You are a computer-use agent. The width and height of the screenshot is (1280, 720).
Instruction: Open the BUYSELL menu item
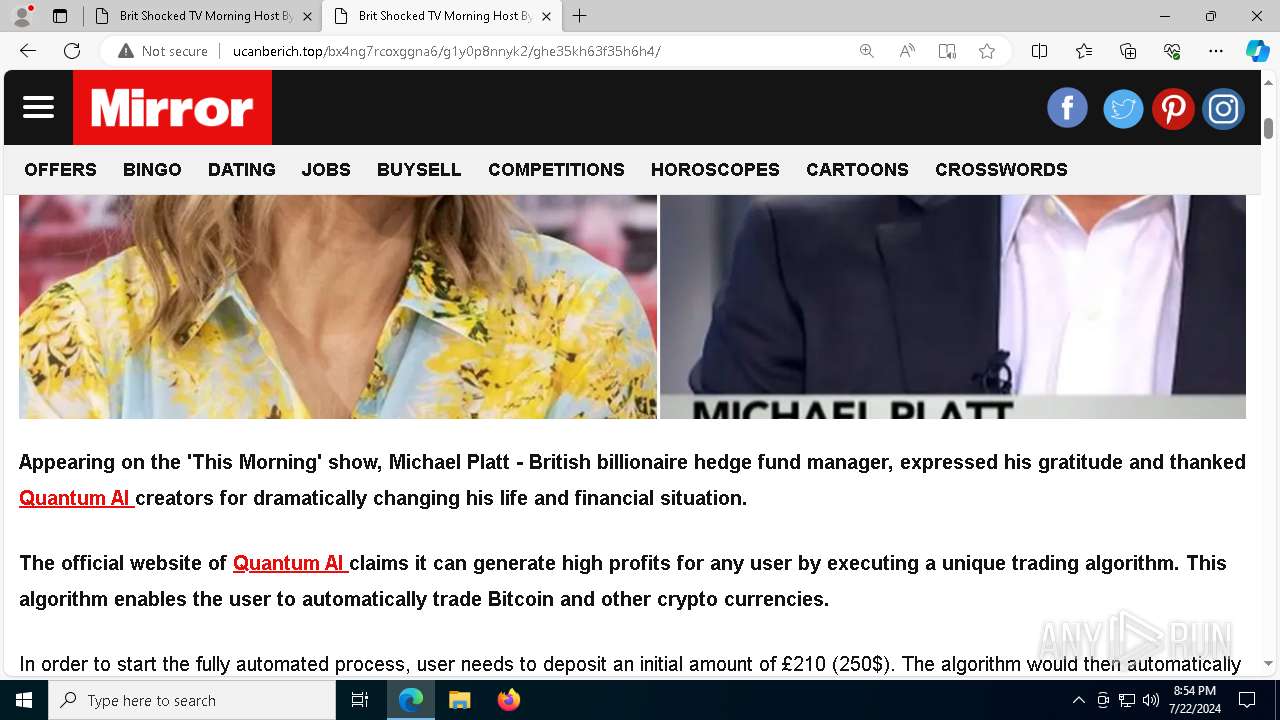(x=419, y=170)
